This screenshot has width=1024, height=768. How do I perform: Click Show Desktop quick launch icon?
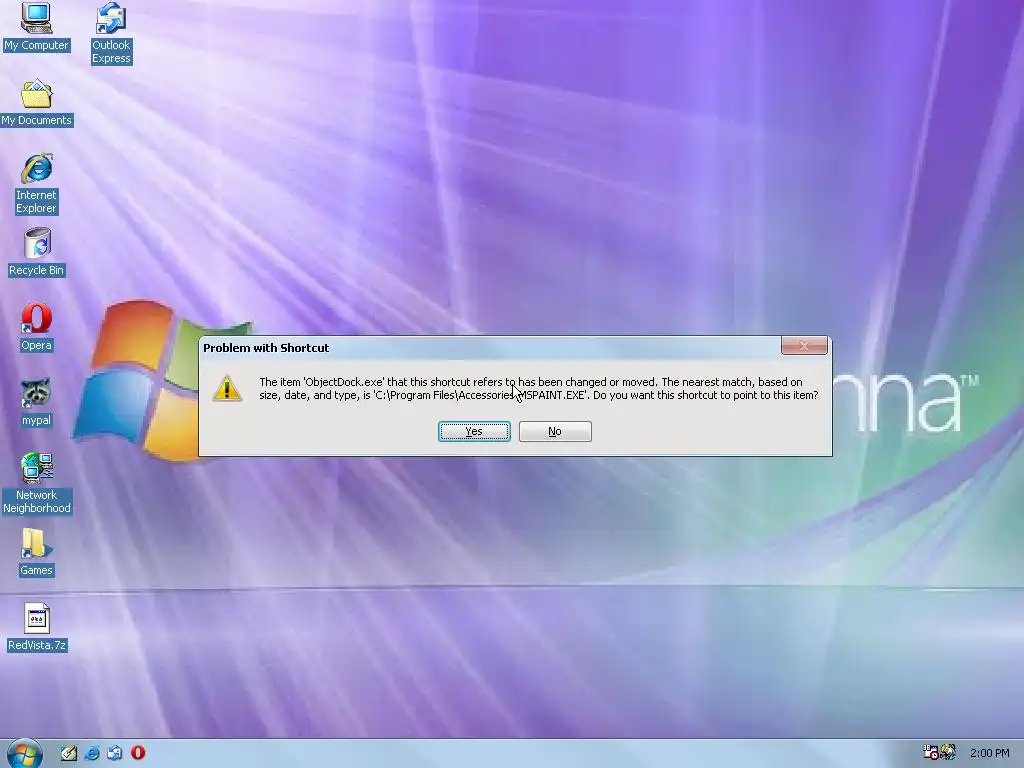pos(69,753)
